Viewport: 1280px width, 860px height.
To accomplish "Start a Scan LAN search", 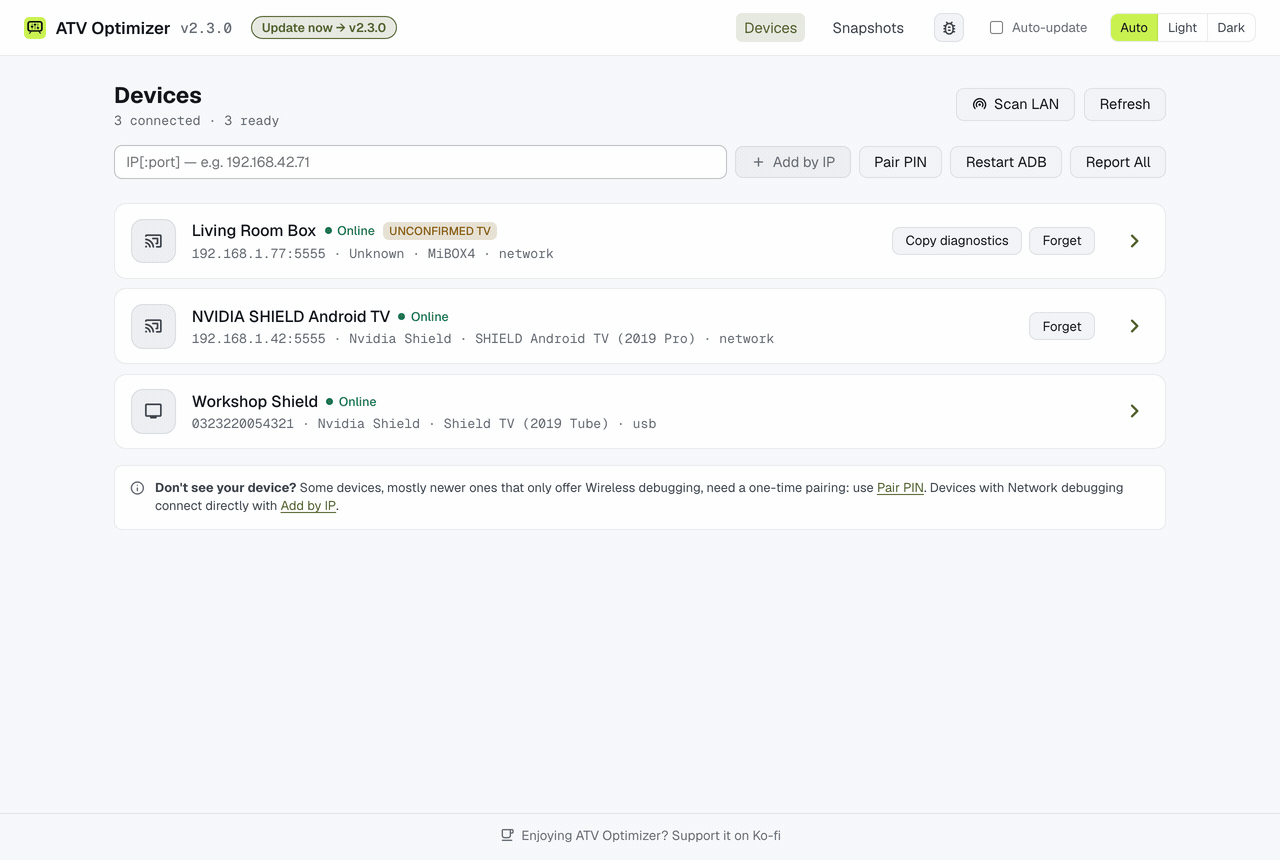I will click(1015, 104).
